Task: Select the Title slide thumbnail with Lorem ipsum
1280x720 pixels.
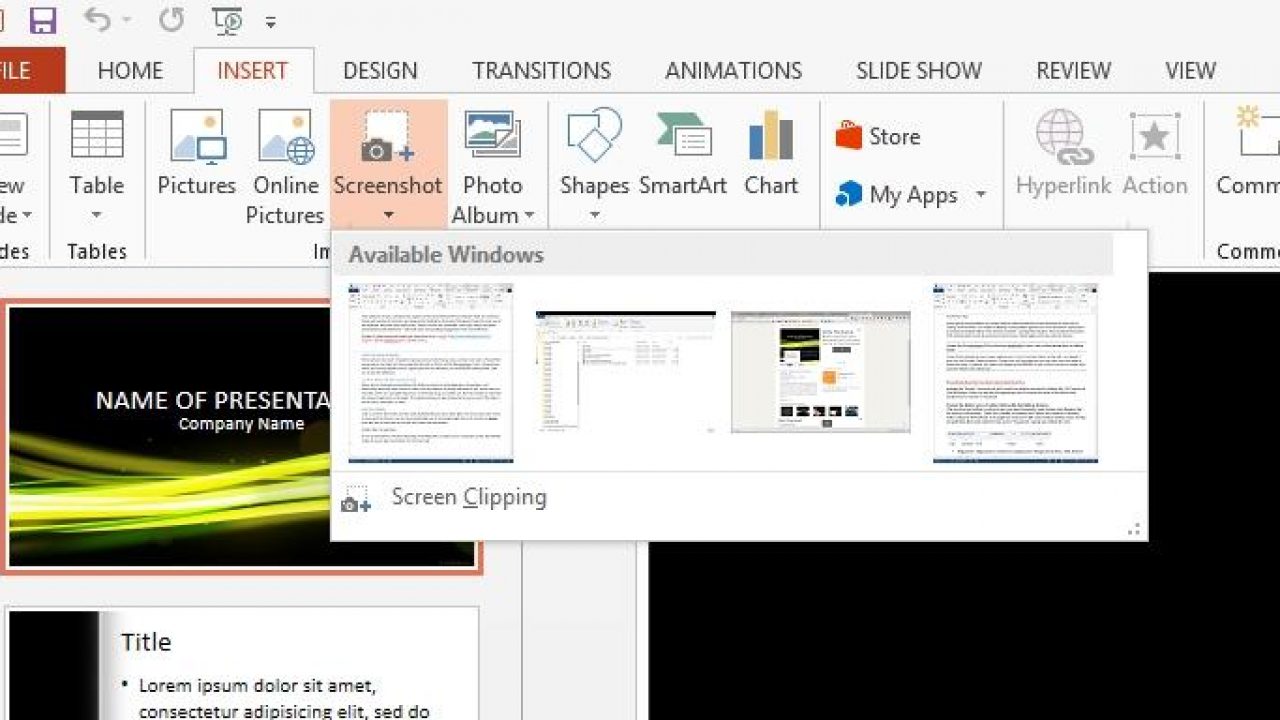Action: 242,662
